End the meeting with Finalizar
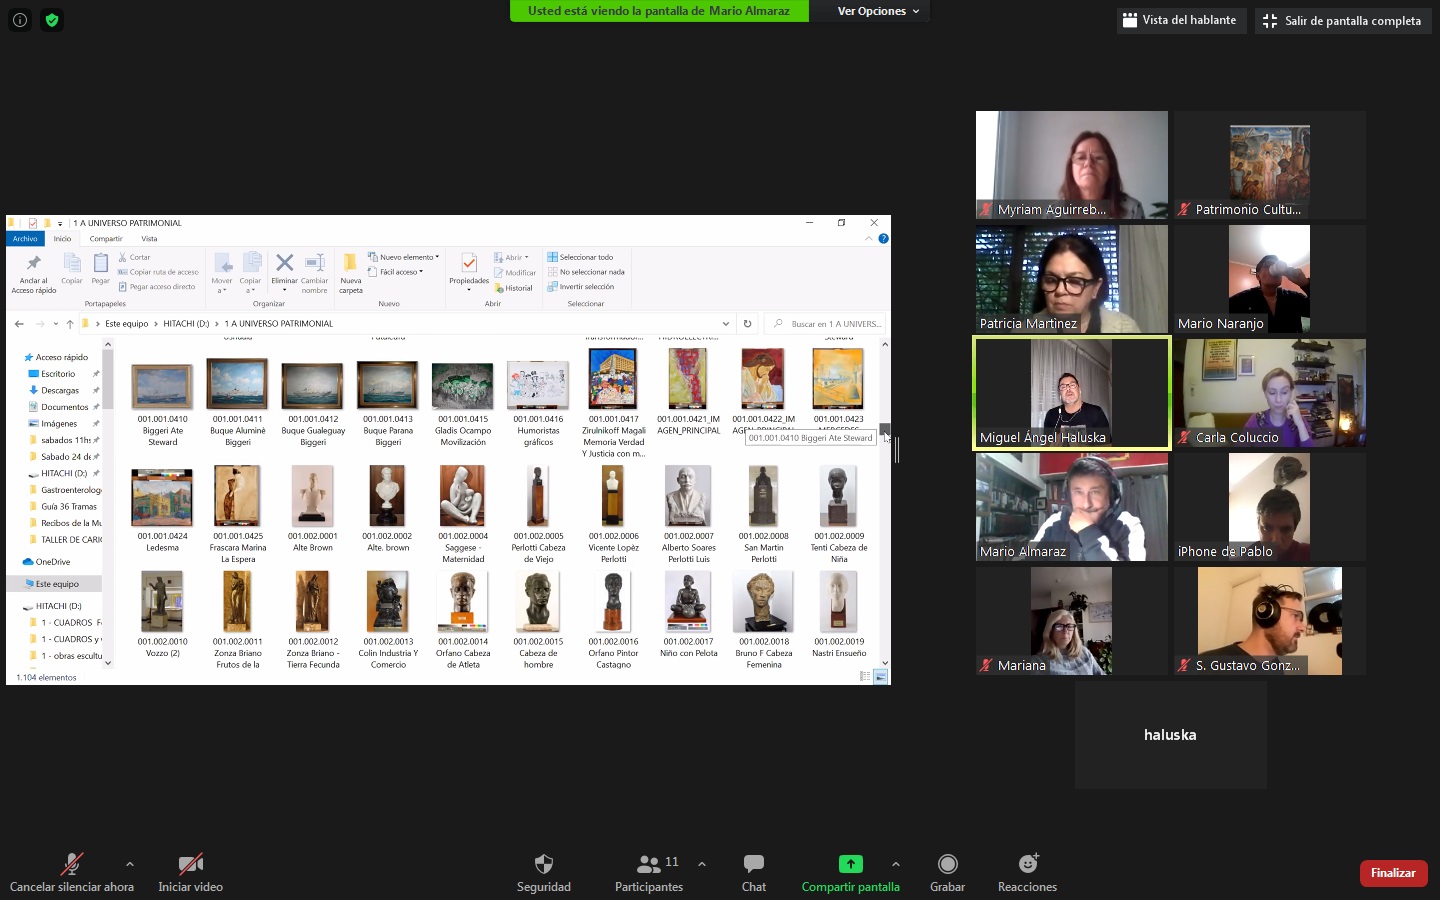The width and height of the screenshot is (1440, 900). [x=1393, y=873]
